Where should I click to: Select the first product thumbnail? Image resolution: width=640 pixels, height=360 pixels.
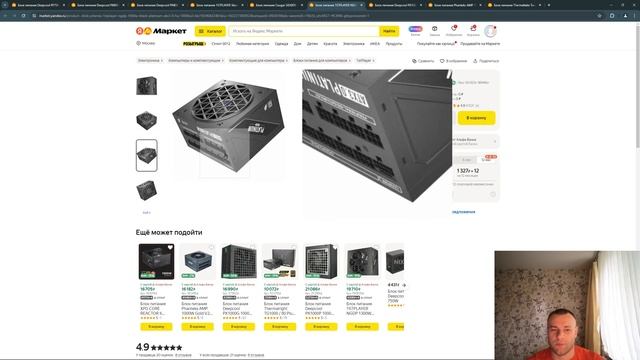[147, 86]
